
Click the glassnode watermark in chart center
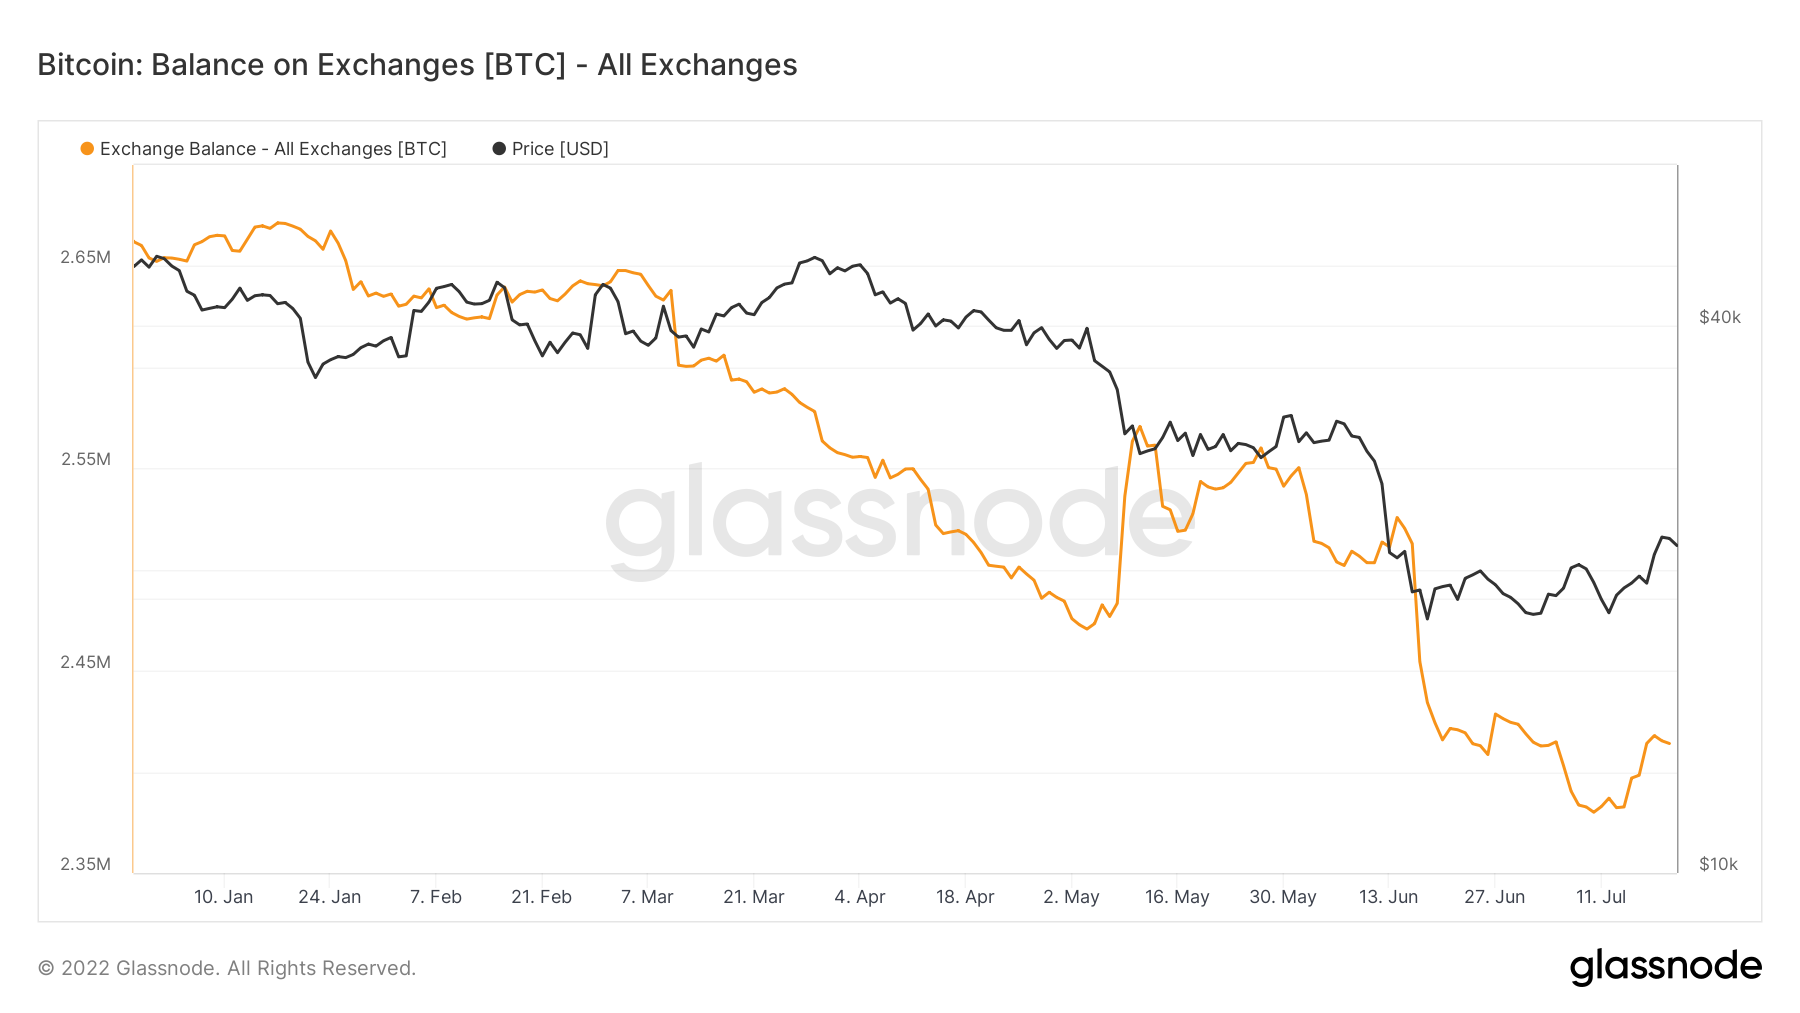click(x=900, y=520)
